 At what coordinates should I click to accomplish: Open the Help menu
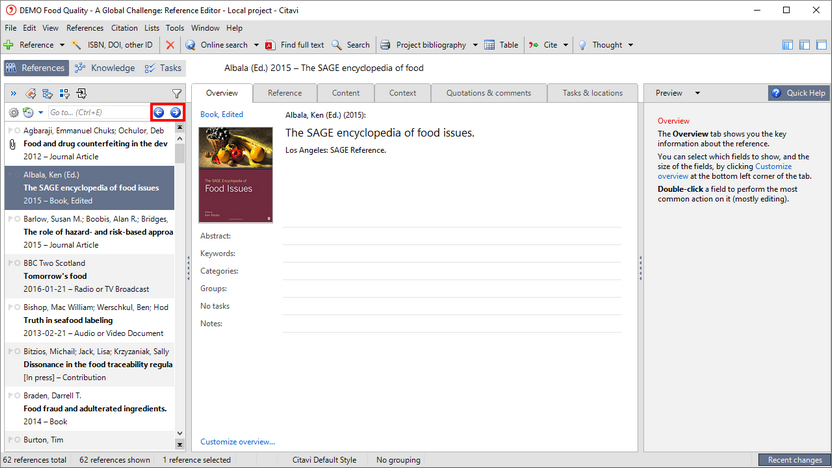[234, 28]
